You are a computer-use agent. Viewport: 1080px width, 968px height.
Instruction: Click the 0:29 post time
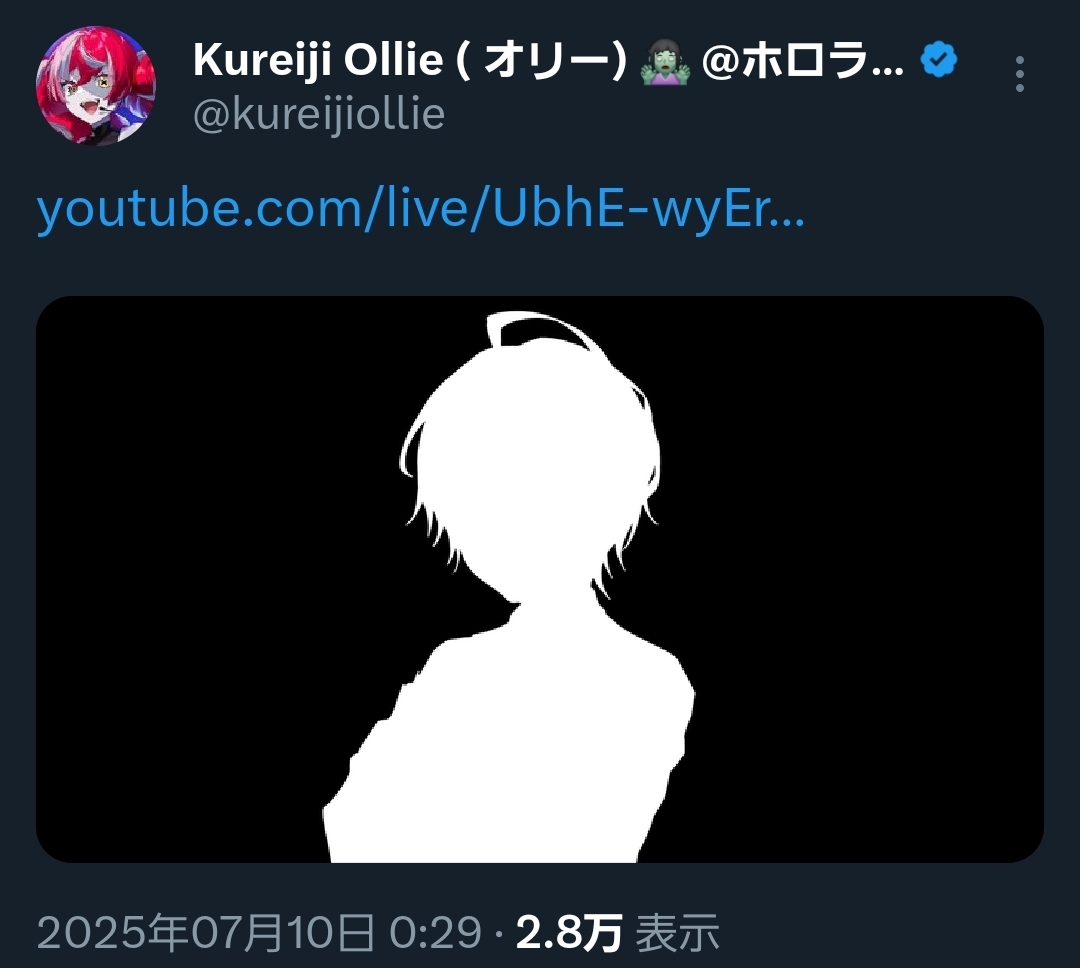point(435,933)
